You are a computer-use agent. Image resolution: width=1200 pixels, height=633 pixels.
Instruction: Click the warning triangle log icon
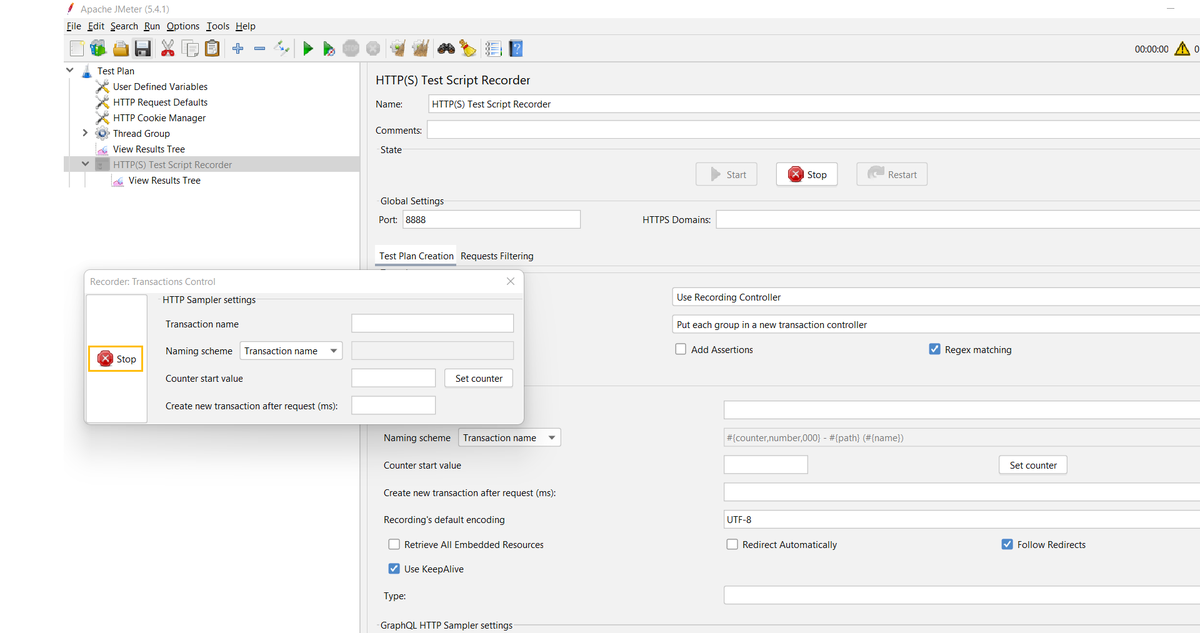click(x=1182, y=48)
